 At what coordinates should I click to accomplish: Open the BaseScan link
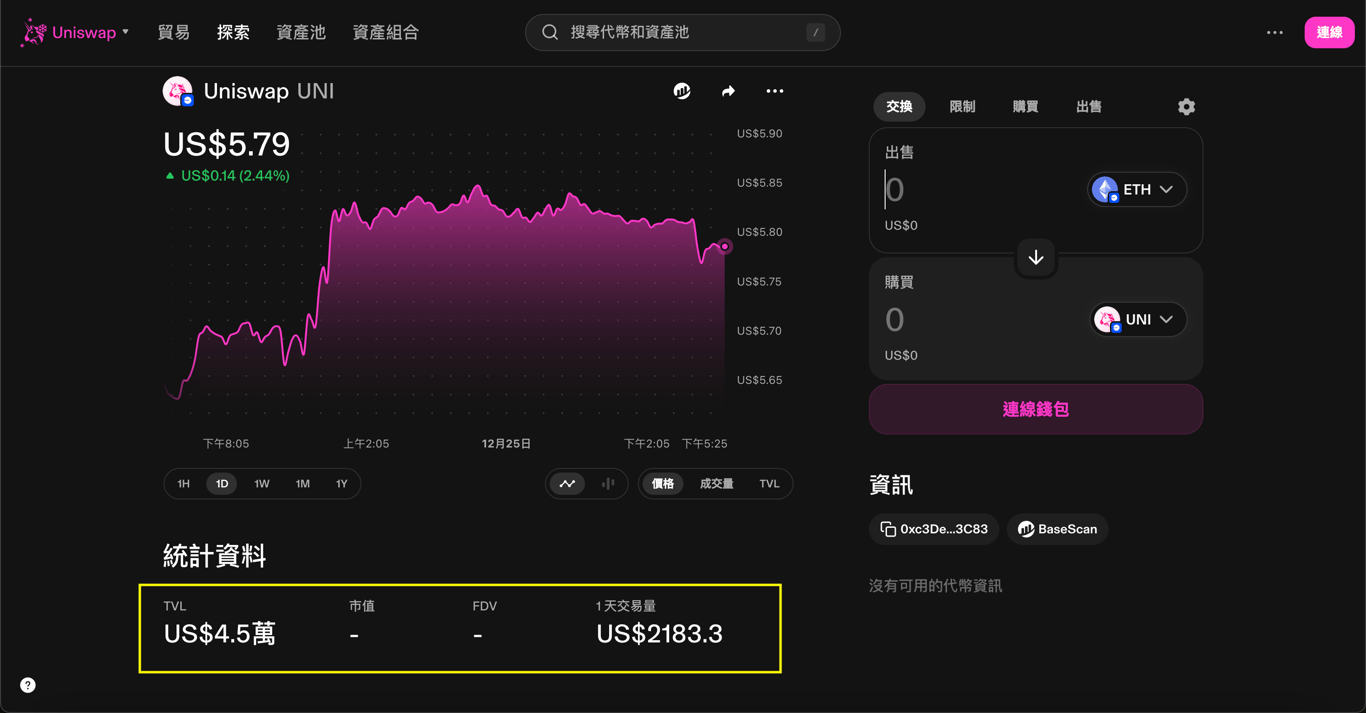[1057, 529]
